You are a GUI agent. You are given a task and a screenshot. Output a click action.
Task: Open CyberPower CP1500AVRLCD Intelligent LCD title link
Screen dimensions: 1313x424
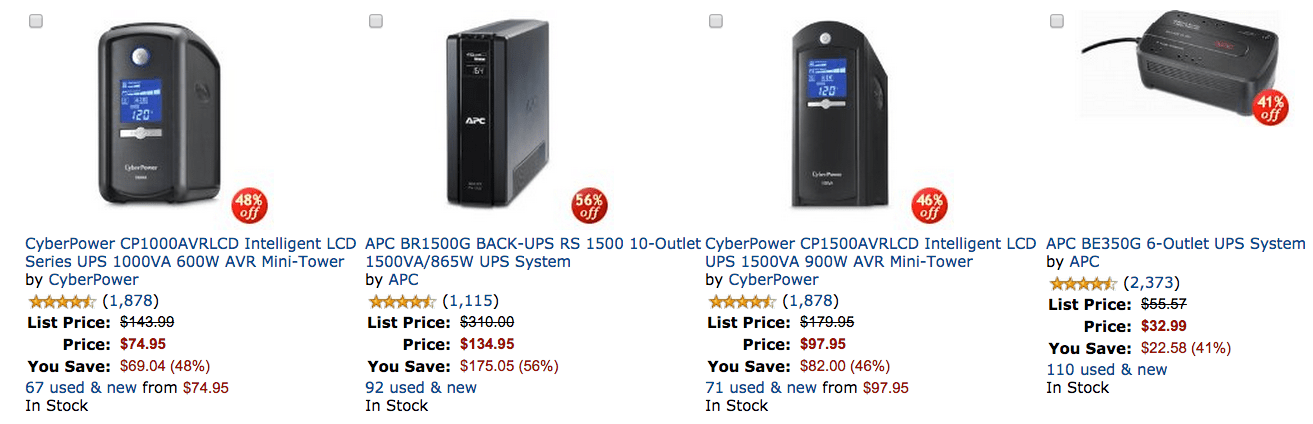point(870,243)
